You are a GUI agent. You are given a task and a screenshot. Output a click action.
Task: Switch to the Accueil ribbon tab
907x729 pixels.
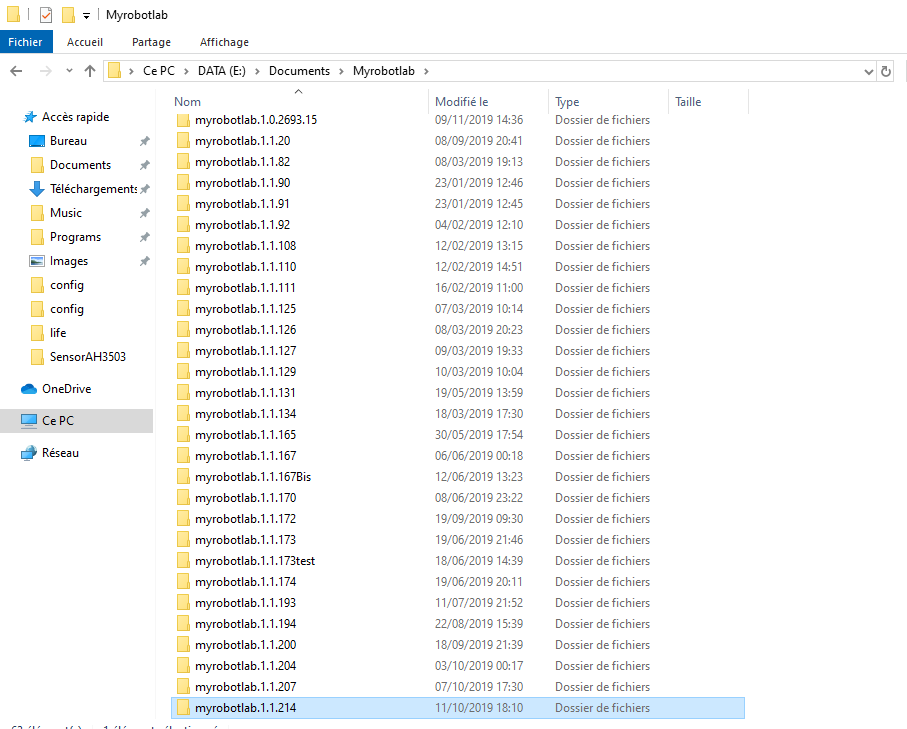[x=85, y=42]
